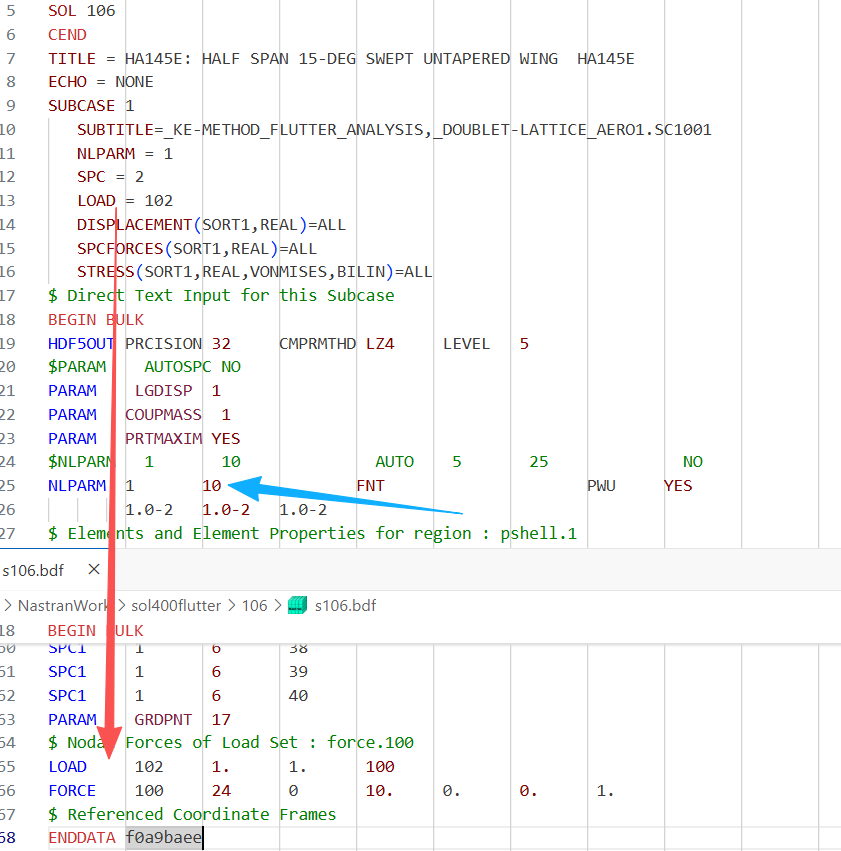The width and height of the screenshot is (841, 851).
Task: Place cursor on NLPARM = 1 line
Action: tap(124, 154)
